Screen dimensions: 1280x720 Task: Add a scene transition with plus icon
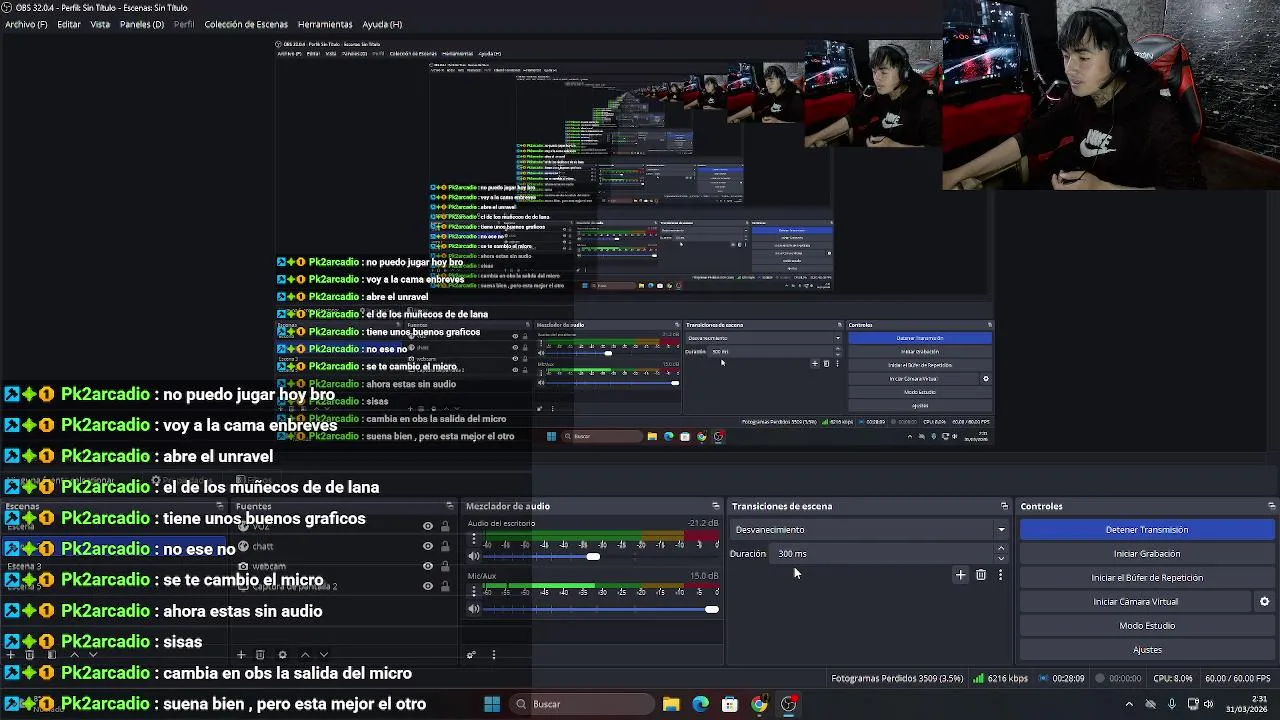[960, 575]
